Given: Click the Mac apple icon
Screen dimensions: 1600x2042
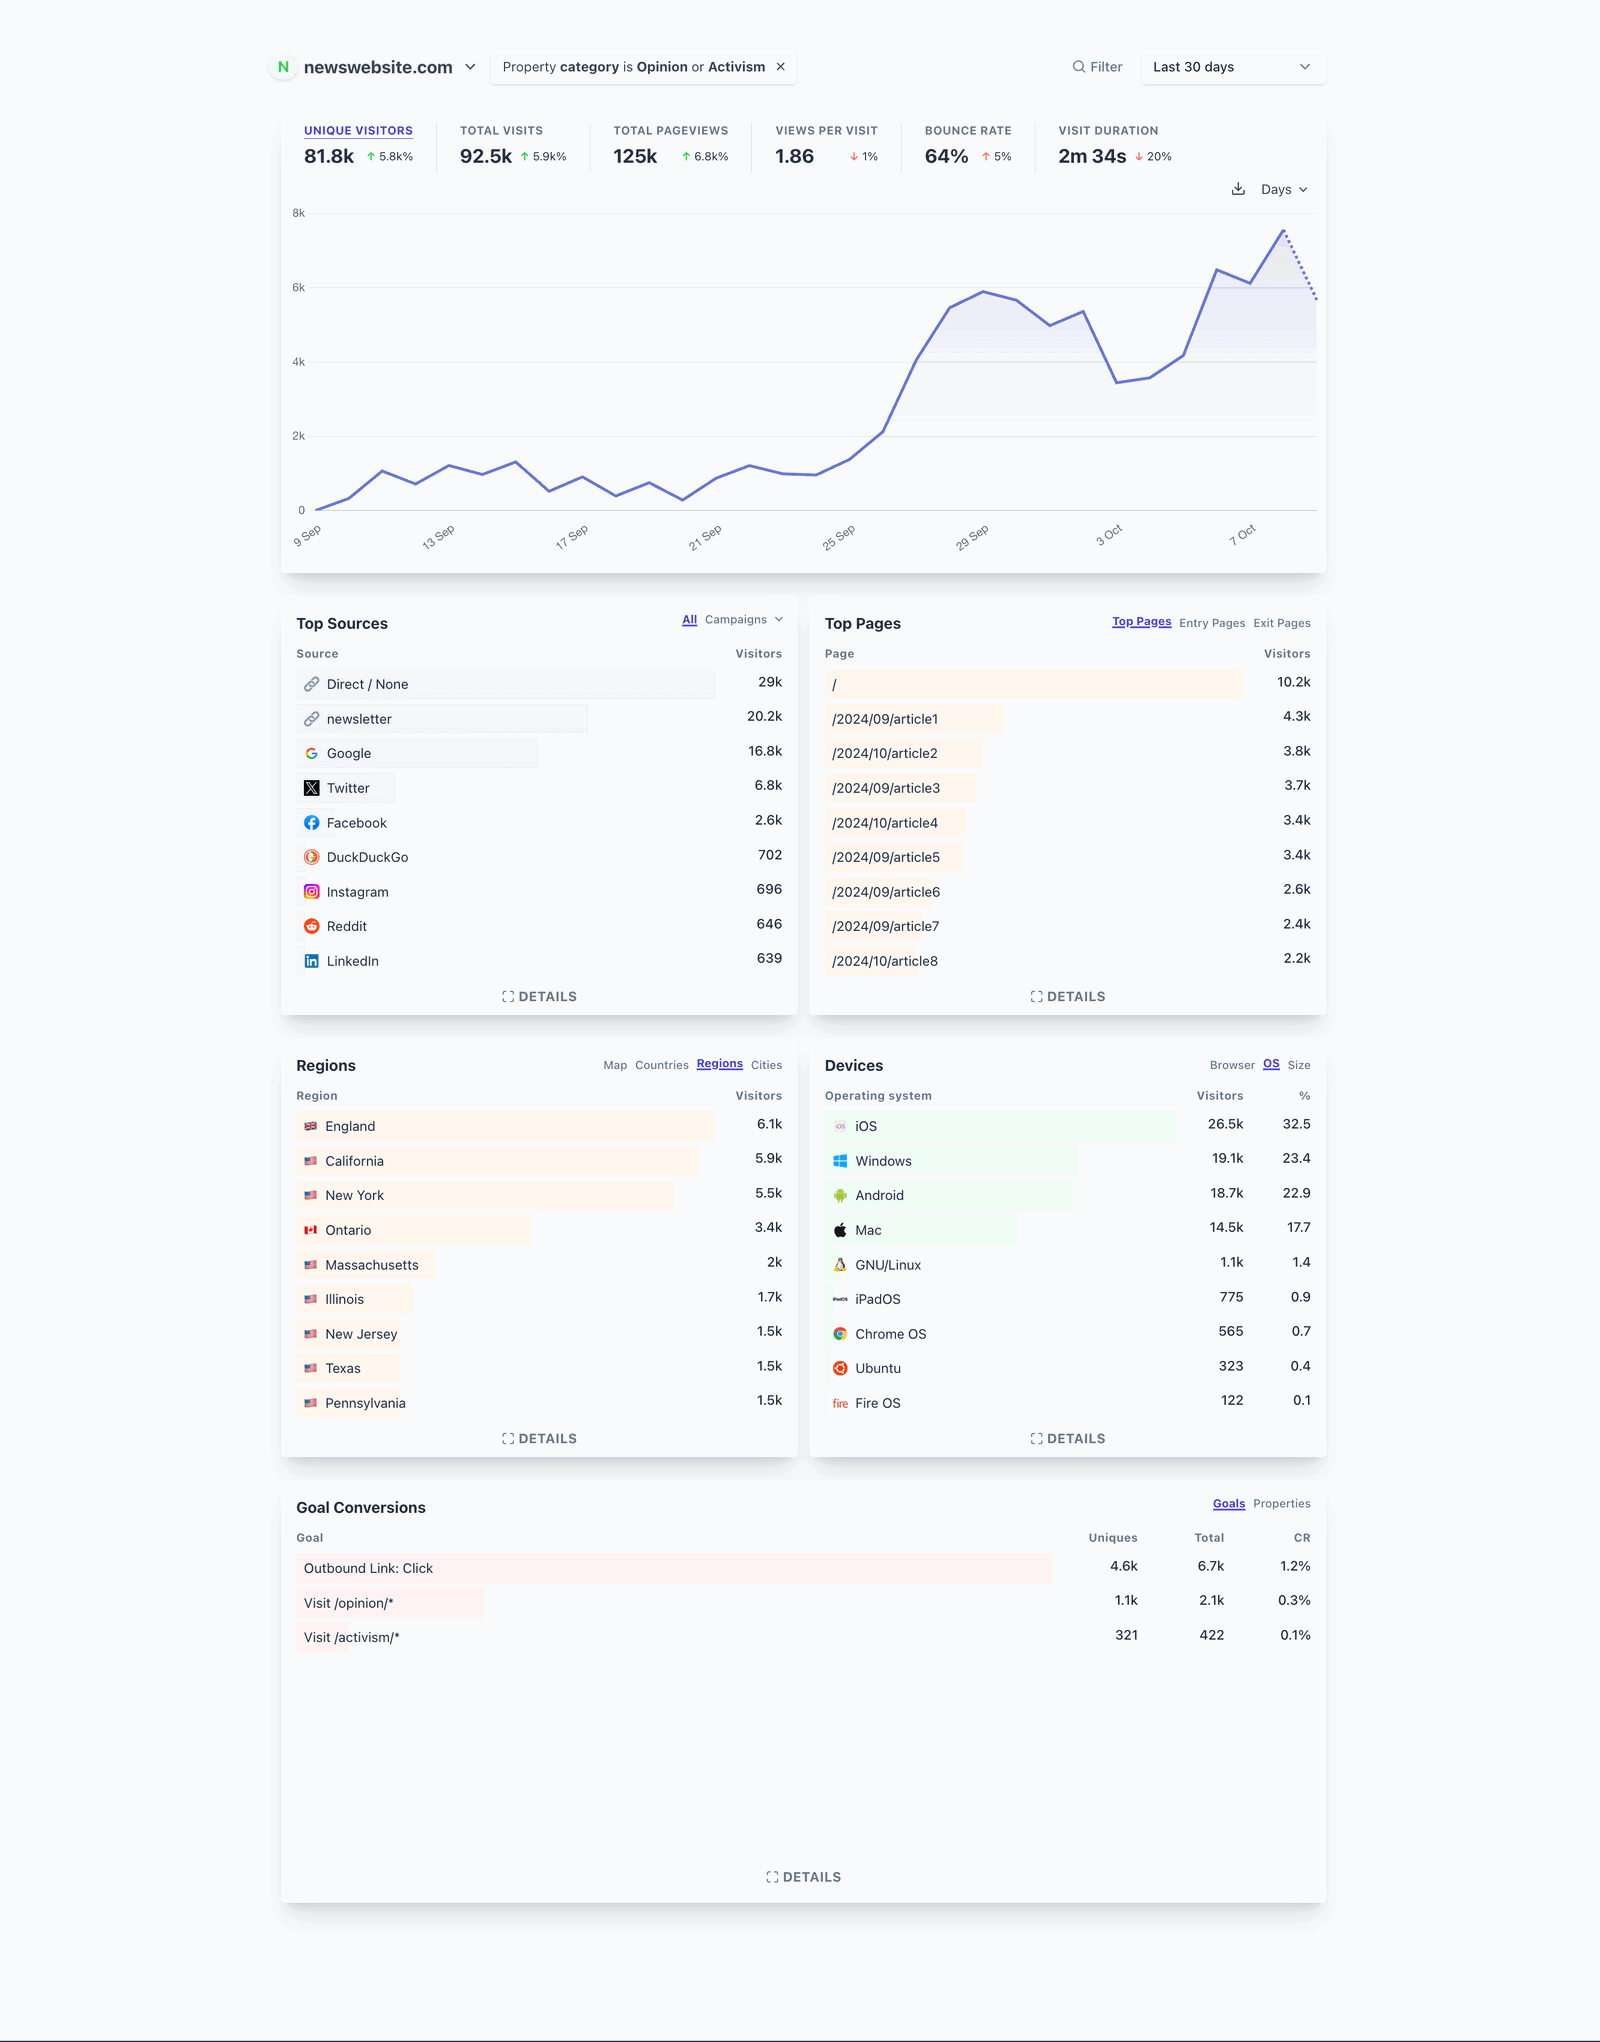Looking at the screenshot, I should point(840,1230).
